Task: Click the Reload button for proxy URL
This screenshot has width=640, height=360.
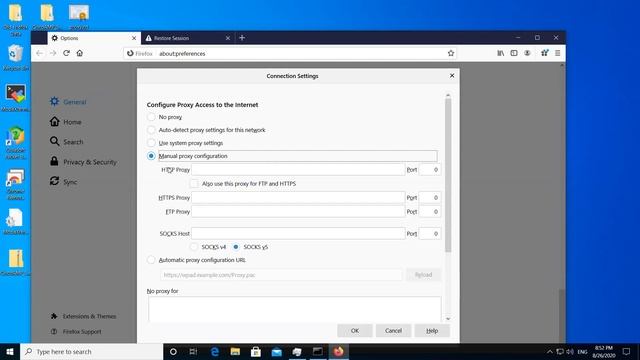Action: tap(423, 275)
